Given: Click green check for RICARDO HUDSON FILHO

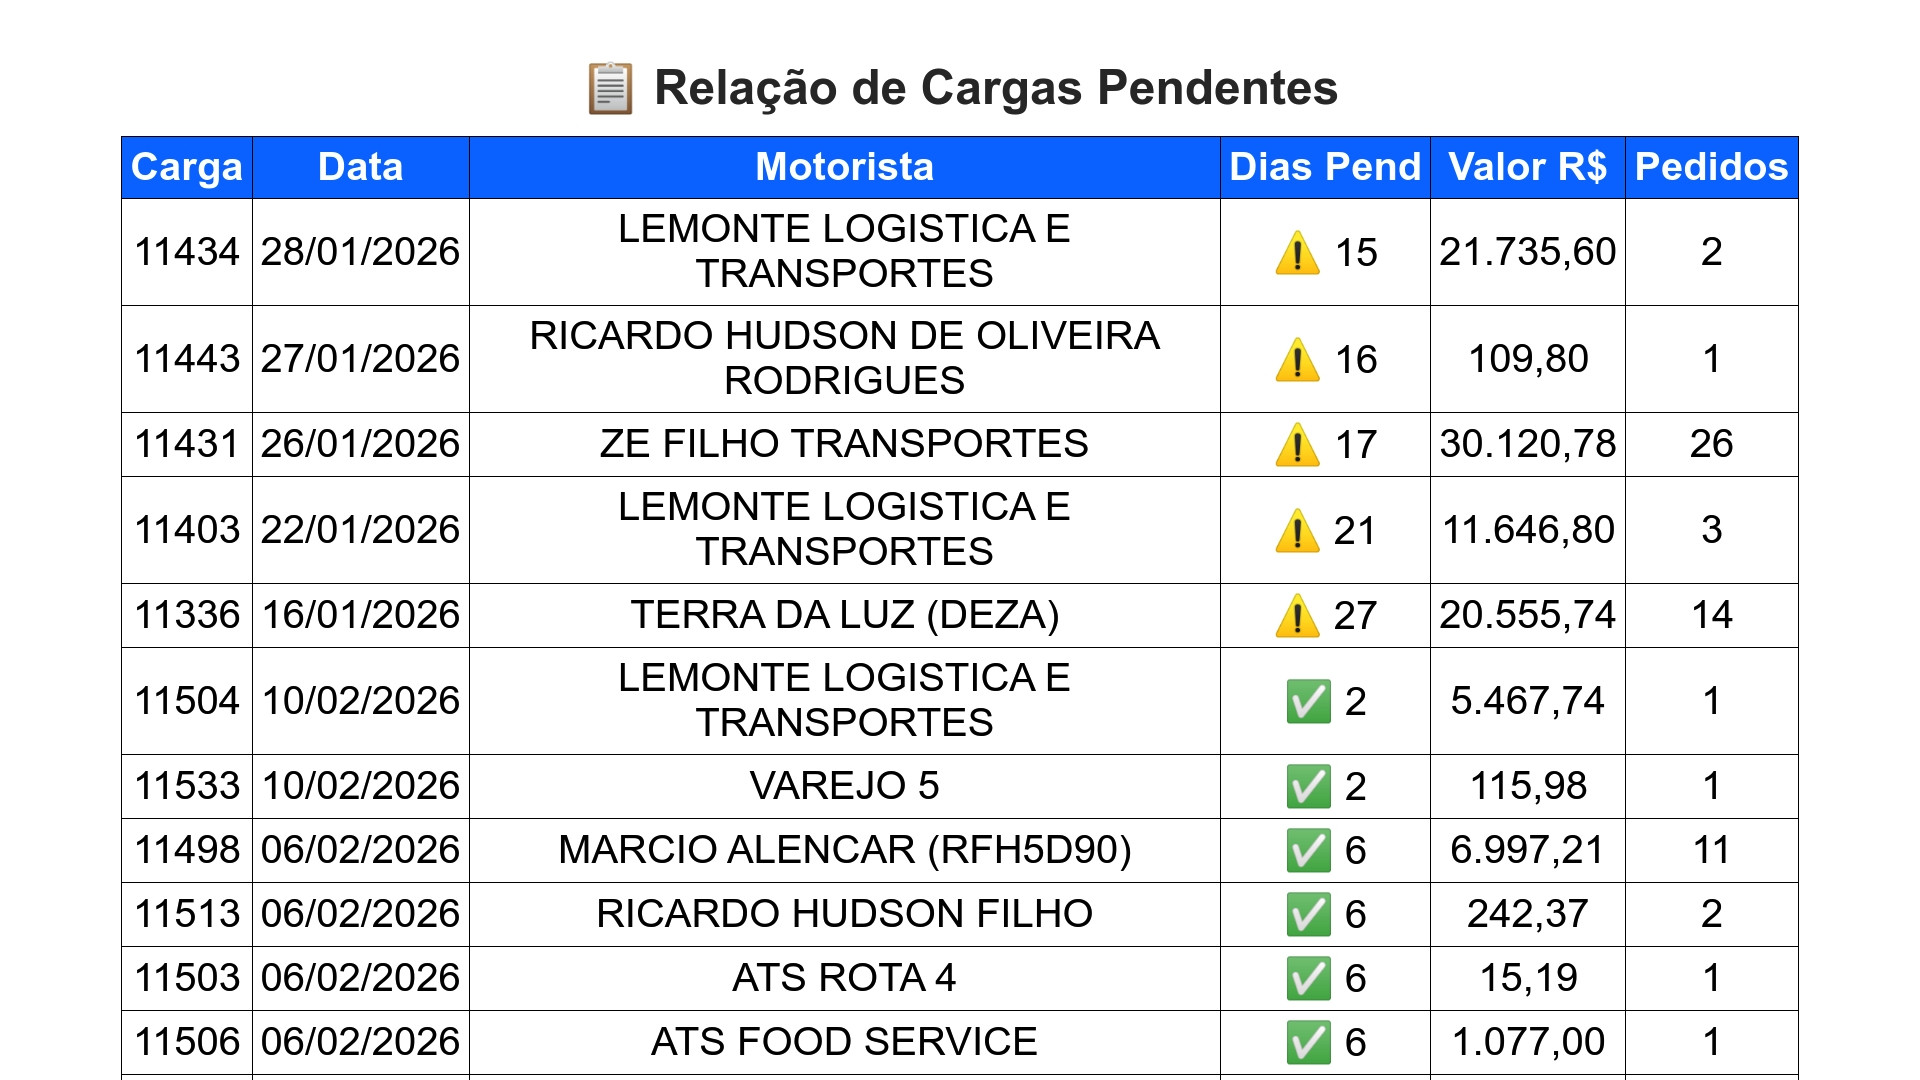Looking at the screenshot, I should coord(1308,914).
